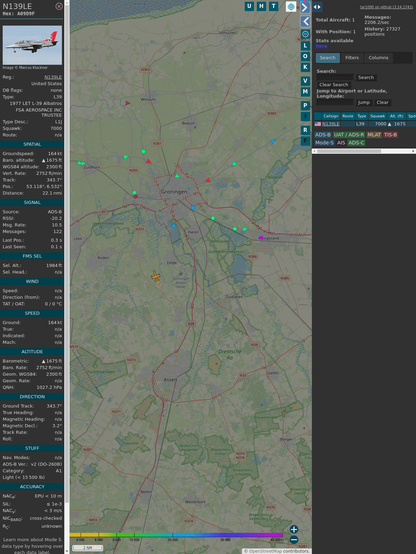416x554 pixels.
Task: Click the I map button
Action: point(305,116)
